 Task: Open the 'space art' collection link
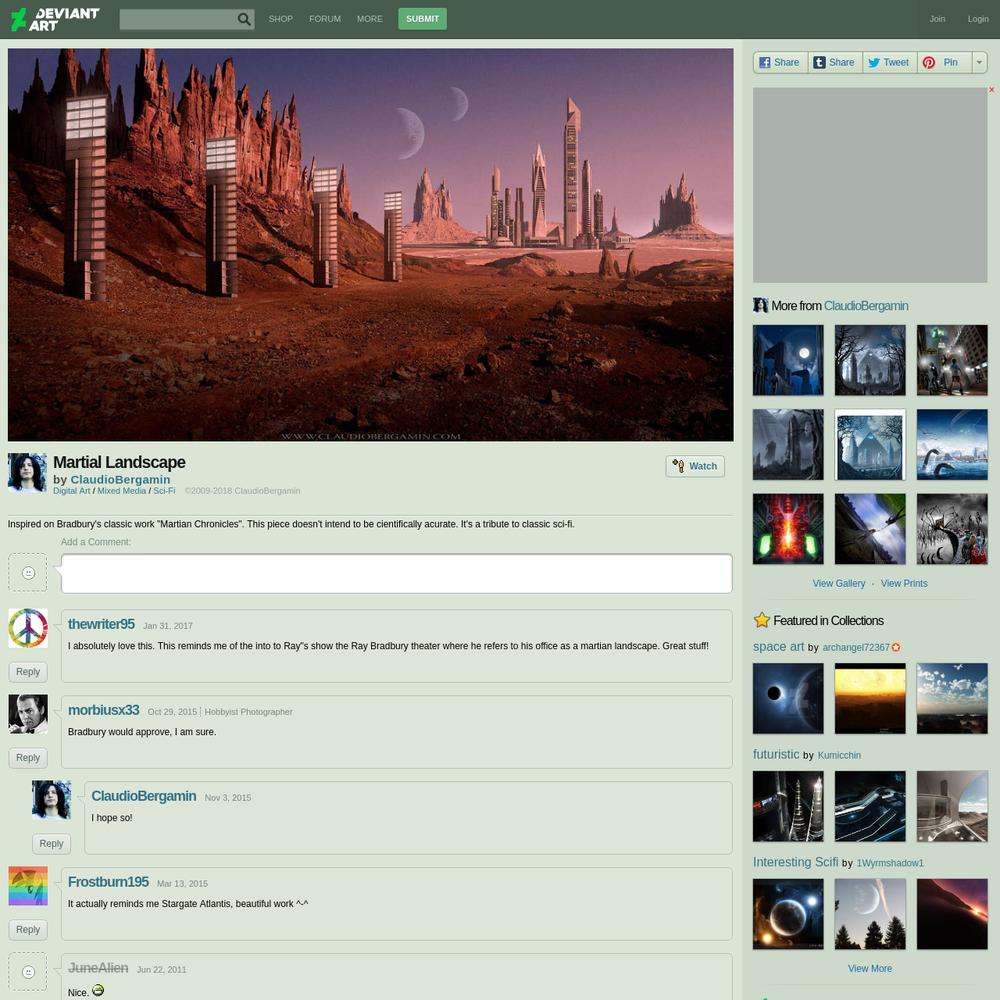778,647
